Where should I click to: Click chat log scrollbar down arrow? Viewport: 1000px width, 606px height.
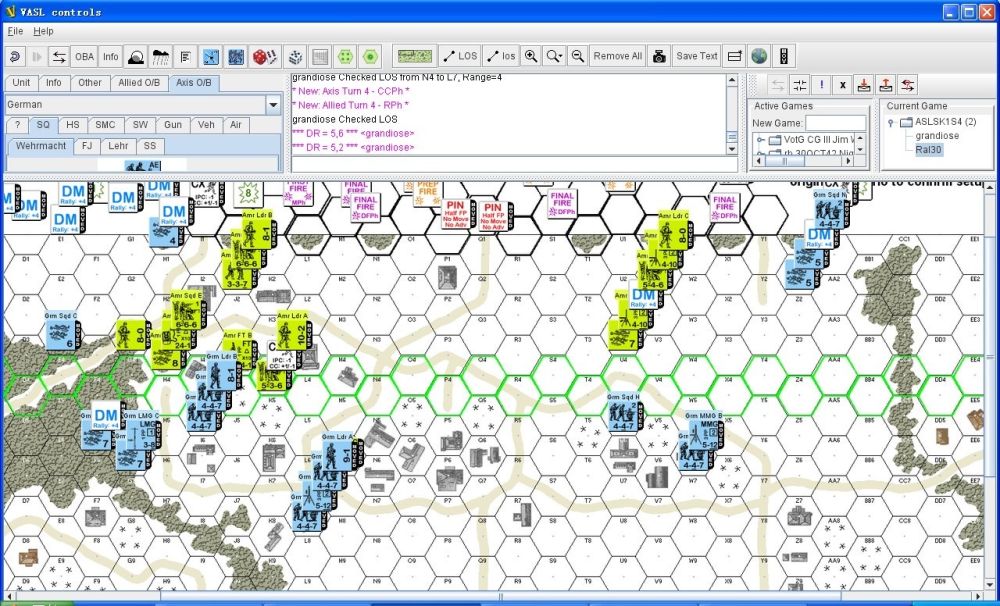(732, 149)
